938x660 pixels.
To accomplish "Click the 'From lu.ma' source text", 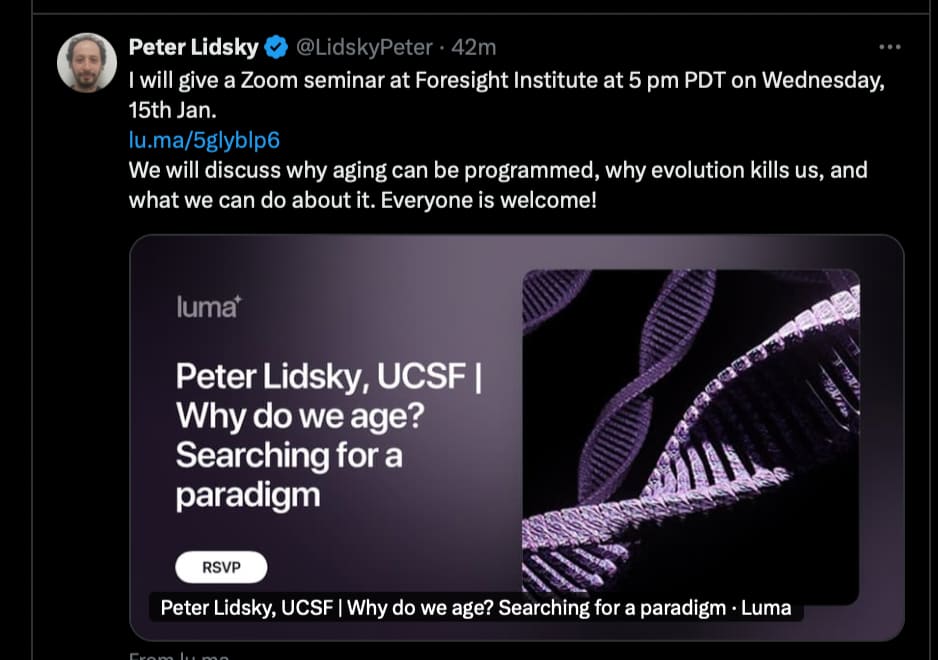I will click(x=179, y=655).
